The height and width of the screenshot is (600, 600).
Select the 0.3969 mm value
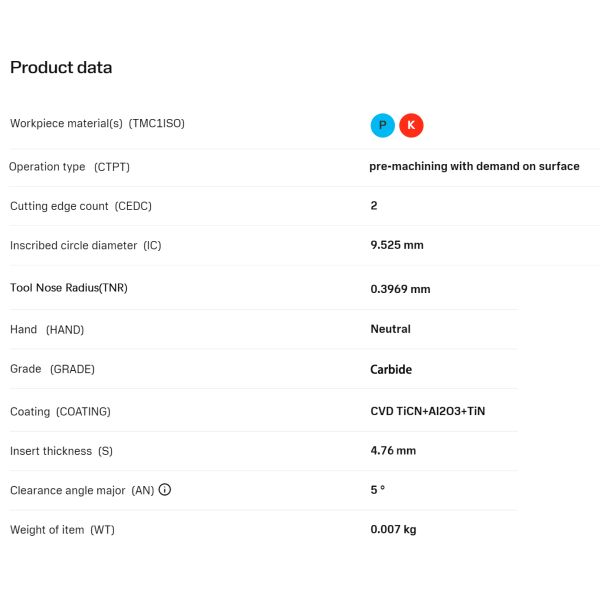coord(400,289)
